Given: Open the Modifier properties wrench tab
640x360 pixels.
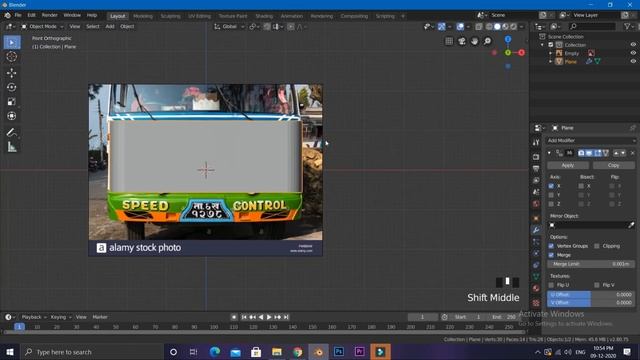Looking at the screenshot, I should [x=536, y=230].
